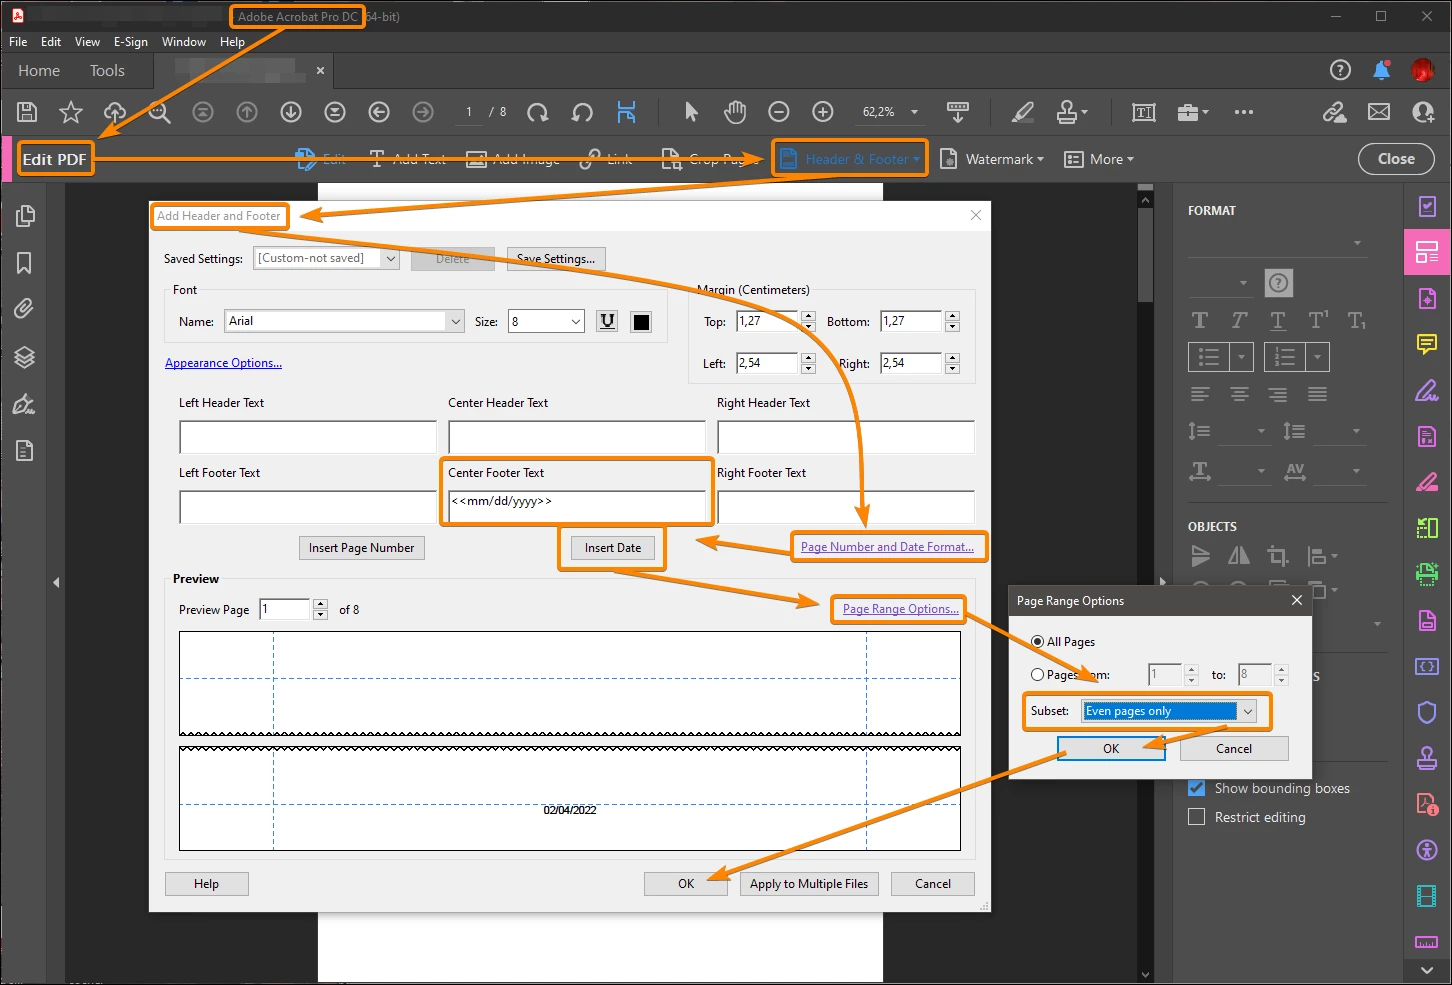The image size is (1452, 985).
Task: Increase the Top margin stepper
Action: point(808,316)
